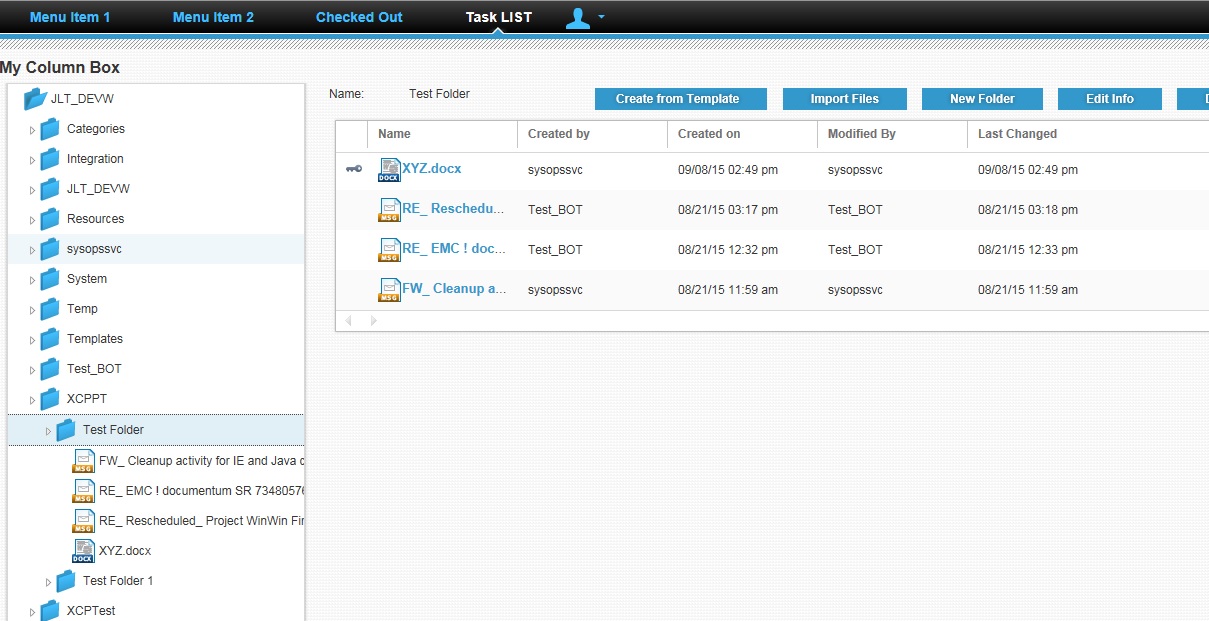Click the MSG icon beside RE_ Reschedu... in list

pyautogui.click(x=388, y=209)
